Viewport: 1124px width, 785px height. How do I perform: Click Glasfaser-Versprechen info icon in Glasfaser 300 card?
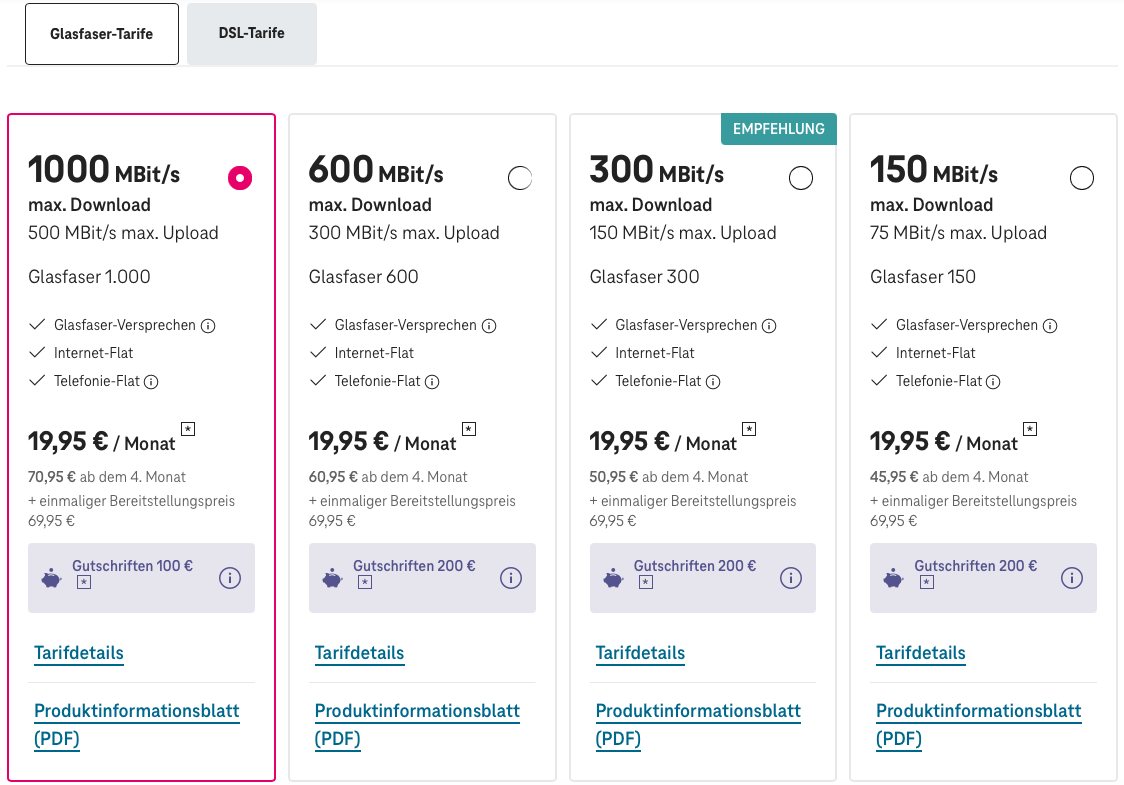coord(770,326)
